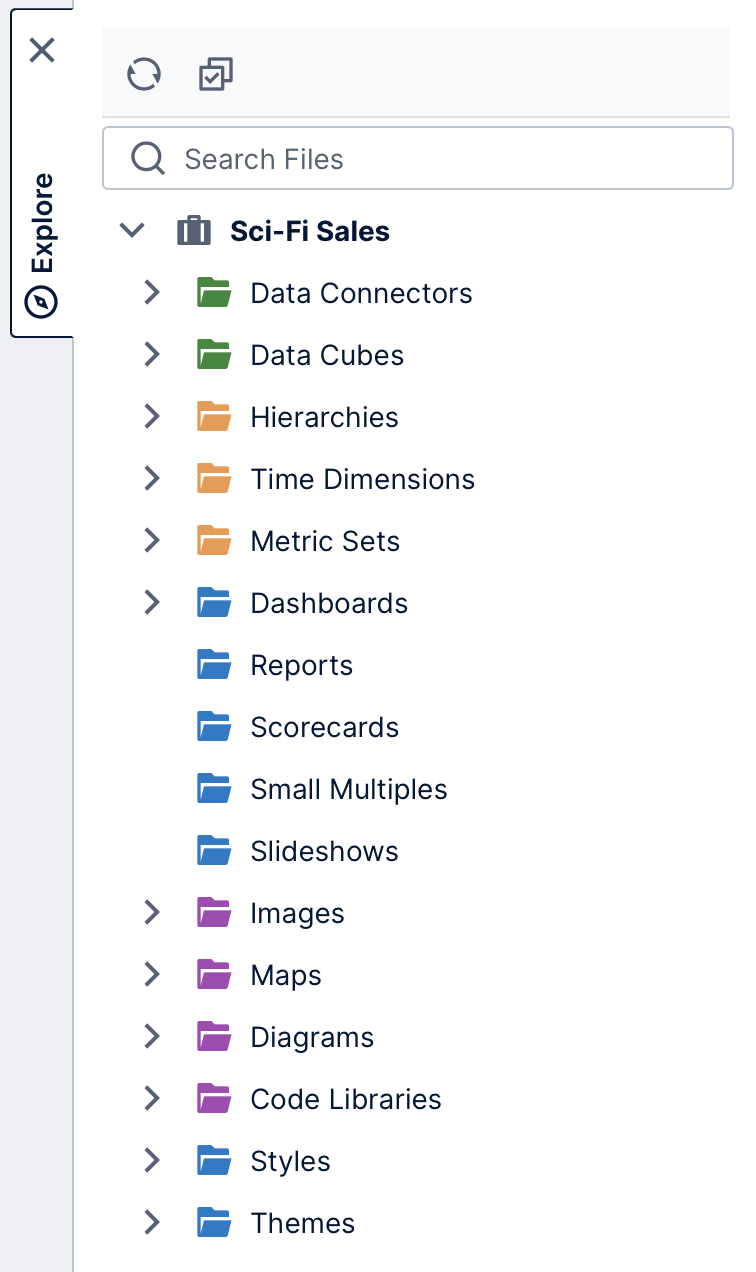
Task: Select the Small Multiples folder
Action: 348,789
